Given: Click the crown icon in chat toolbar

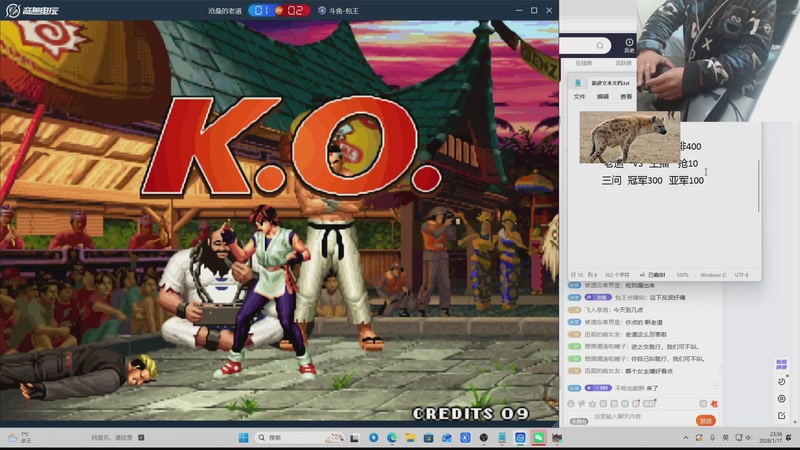Looking at the screenshot, I should pos(592,404).
